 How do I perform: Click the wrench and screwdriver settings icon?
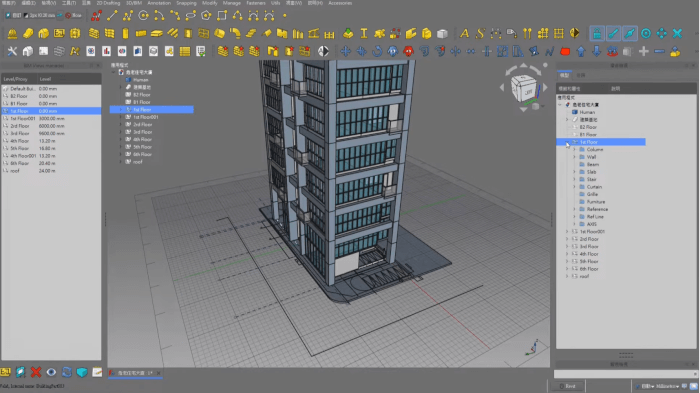pyautogui.click(x=12, y=51)
